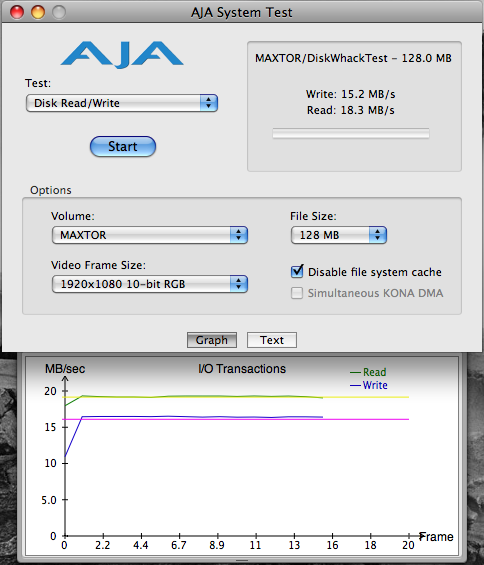Uncheck Disable file system cache
Viewport: 484px width, 565px height.
[297, 271]
